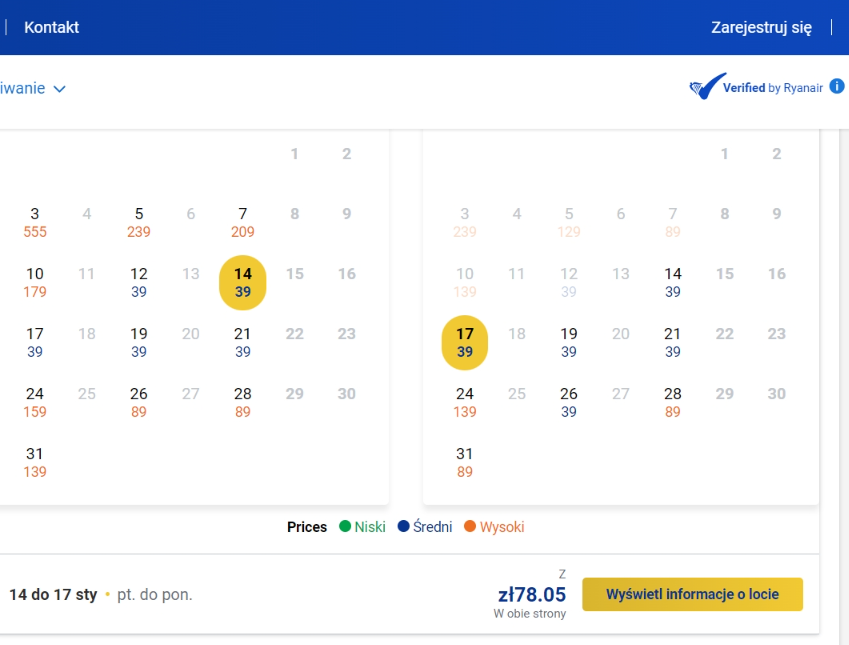Click the zł78.05 total price

coord(532,594)
